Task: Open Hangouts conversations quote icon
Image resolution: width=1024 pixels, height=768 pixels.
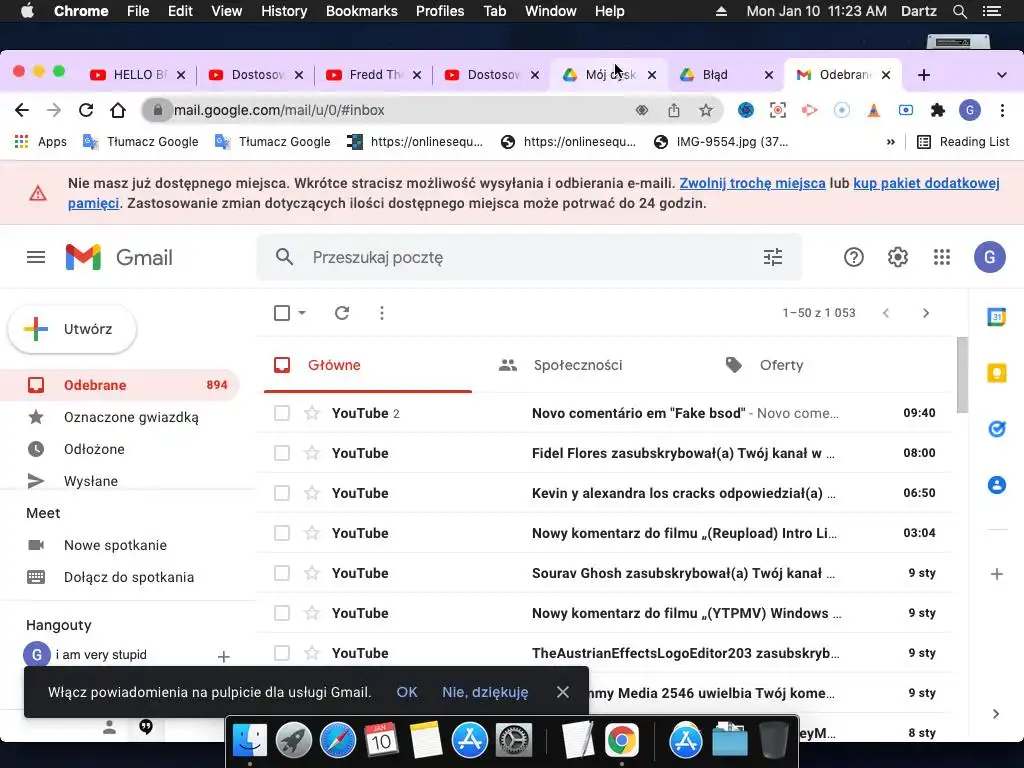Action: [146, 727]
